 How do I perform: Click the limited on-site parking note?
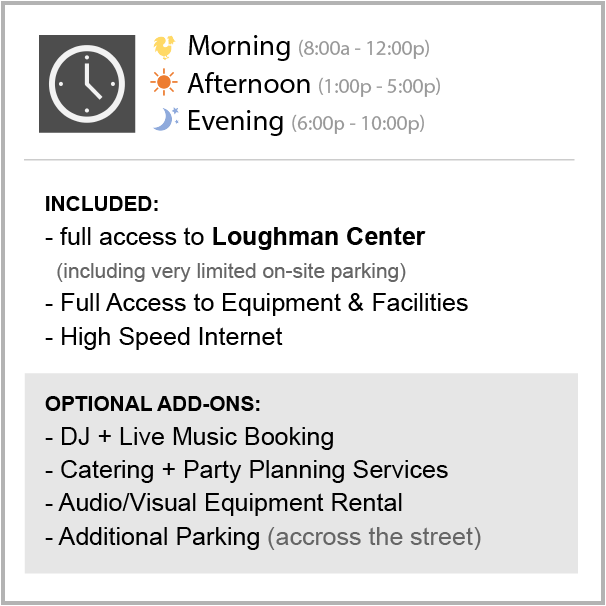[x=232, y=271]
